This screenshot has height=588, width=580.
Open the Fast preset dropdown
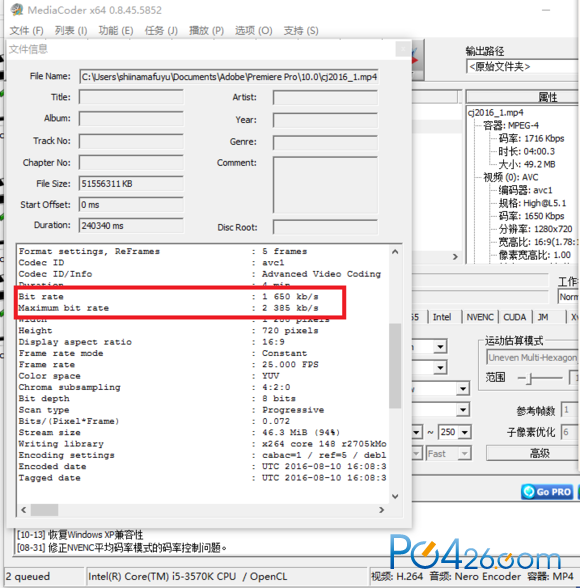click(x=465, y=454)
